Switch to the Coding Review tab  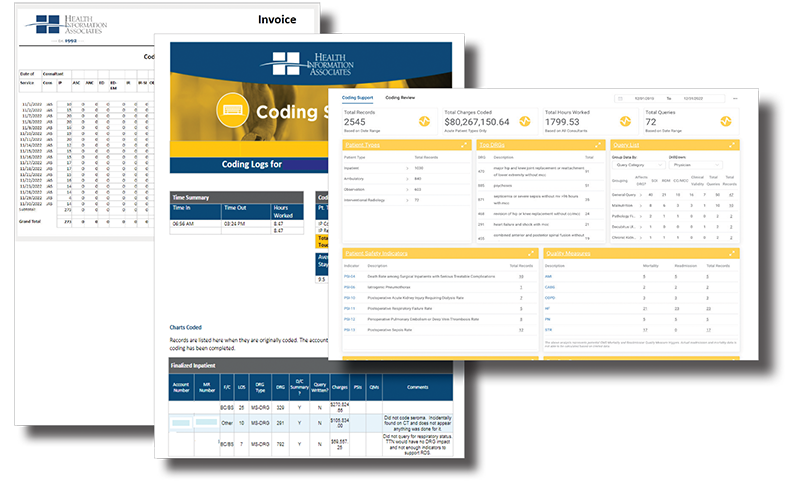point(401,98)
